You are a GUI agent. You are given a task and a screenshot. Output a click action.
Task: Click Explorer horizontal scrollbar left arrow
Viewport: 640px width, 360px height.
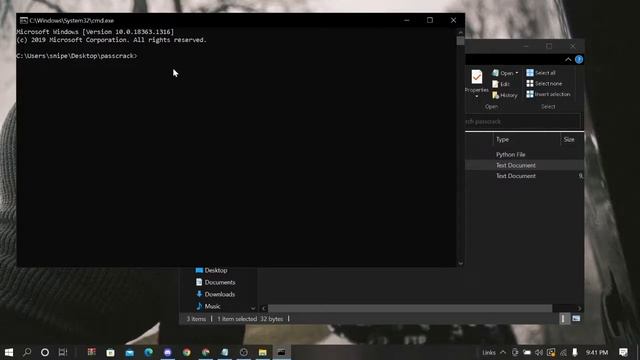pos(264,308)
